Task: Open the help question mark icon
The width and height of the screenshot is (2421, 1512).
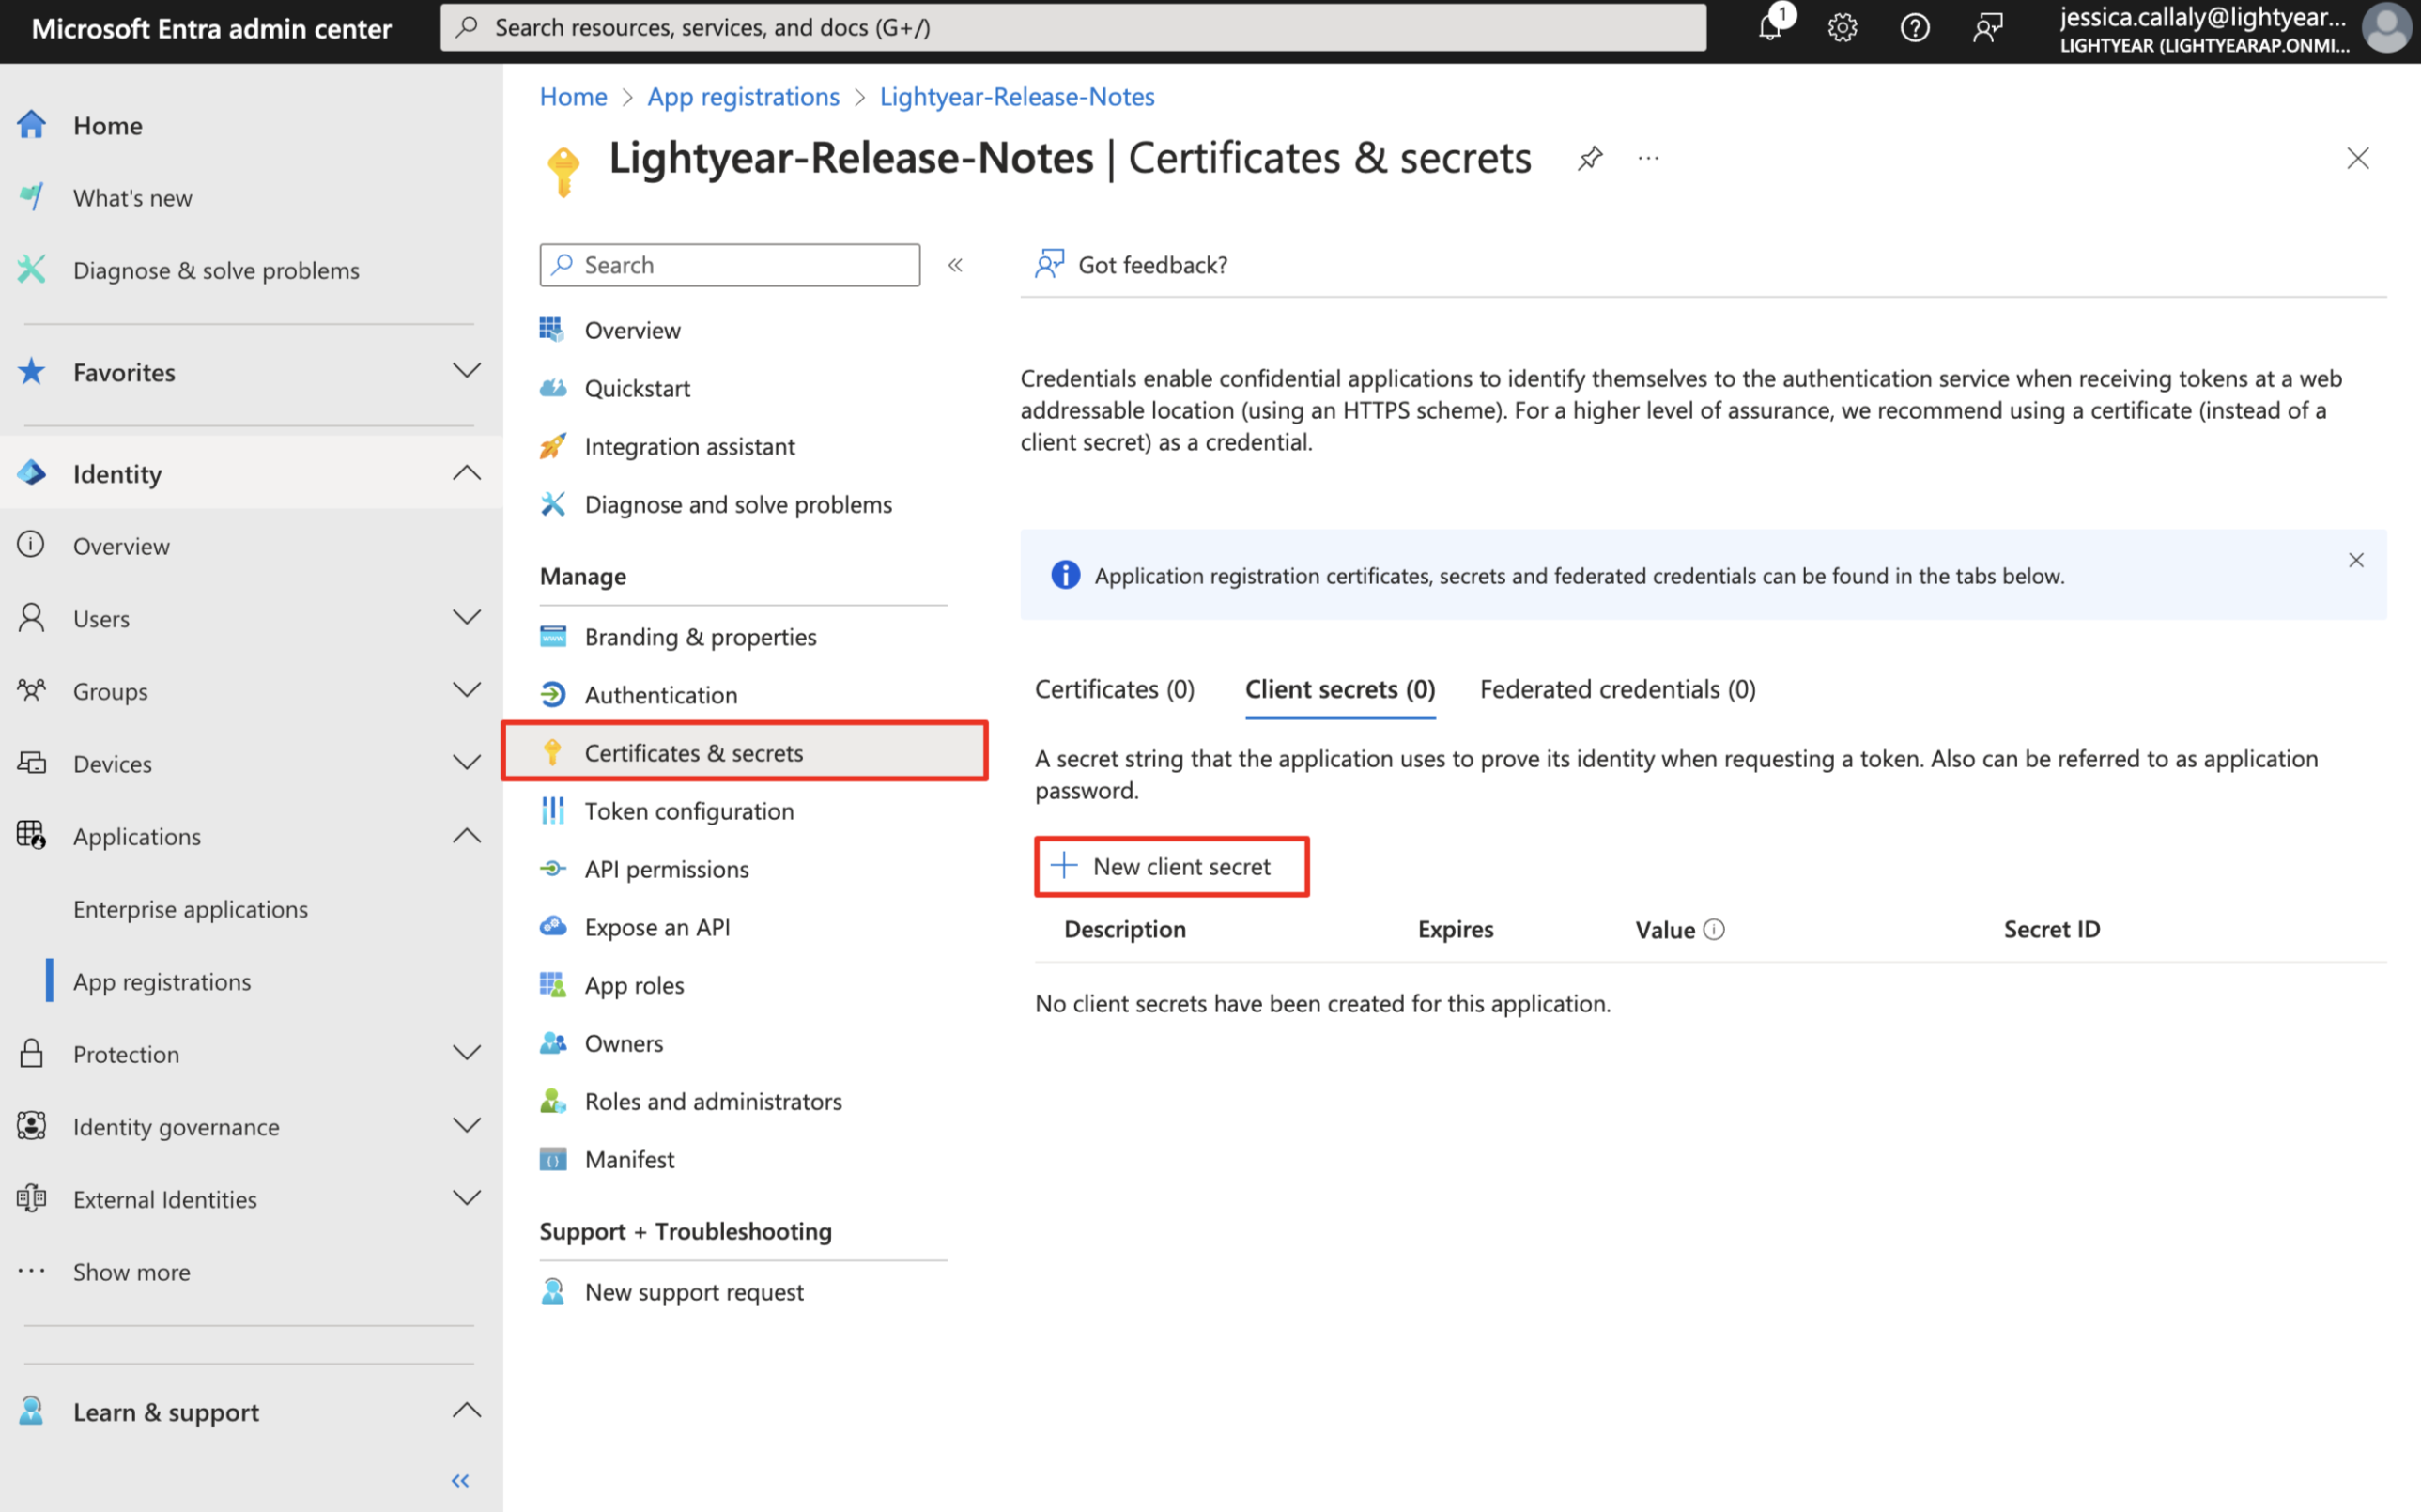Action: (x=1914, y=27)
